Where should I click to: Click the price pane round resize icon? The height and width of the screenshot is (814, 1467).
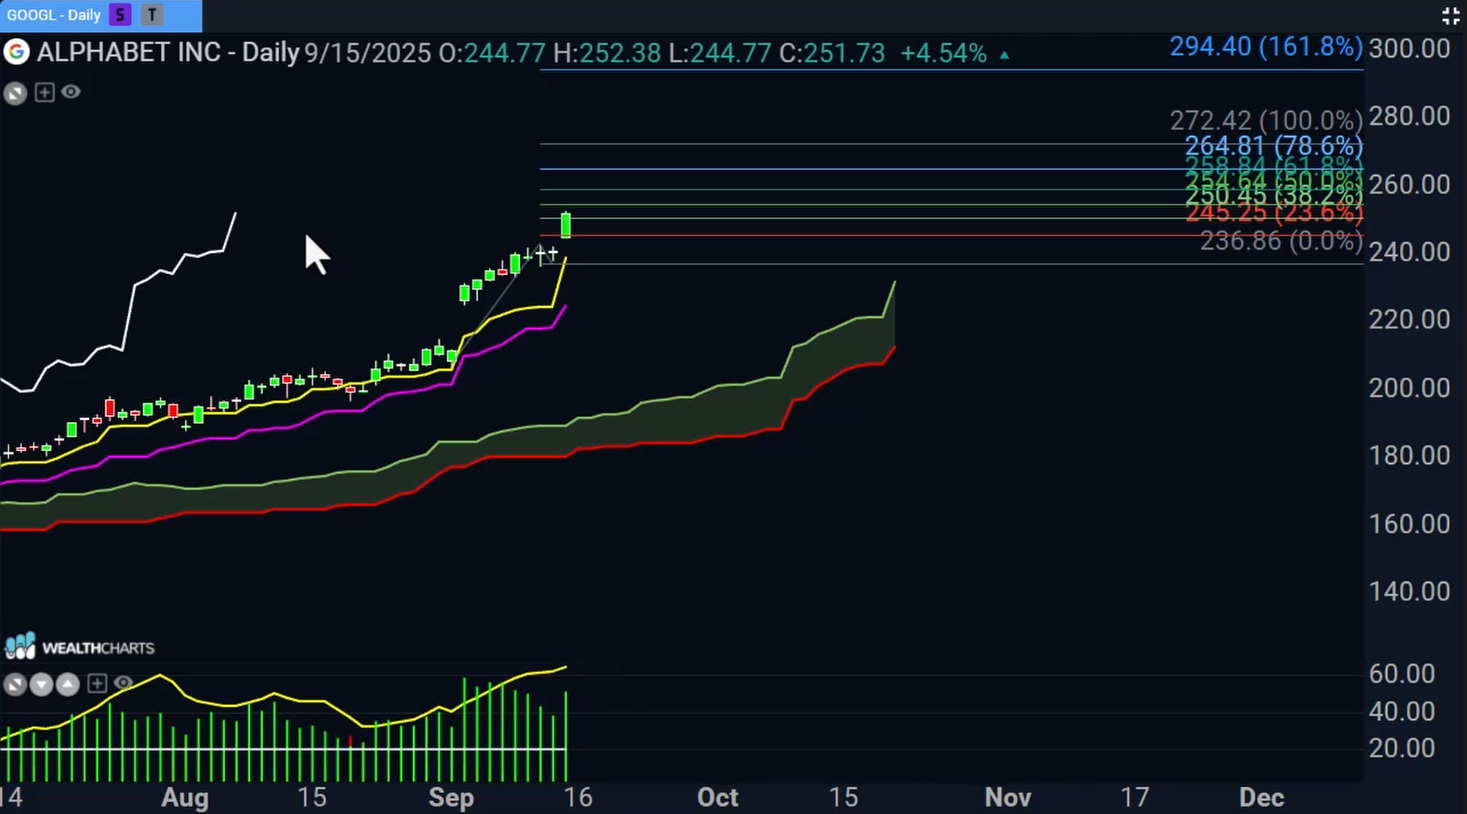tap(15, 93)
